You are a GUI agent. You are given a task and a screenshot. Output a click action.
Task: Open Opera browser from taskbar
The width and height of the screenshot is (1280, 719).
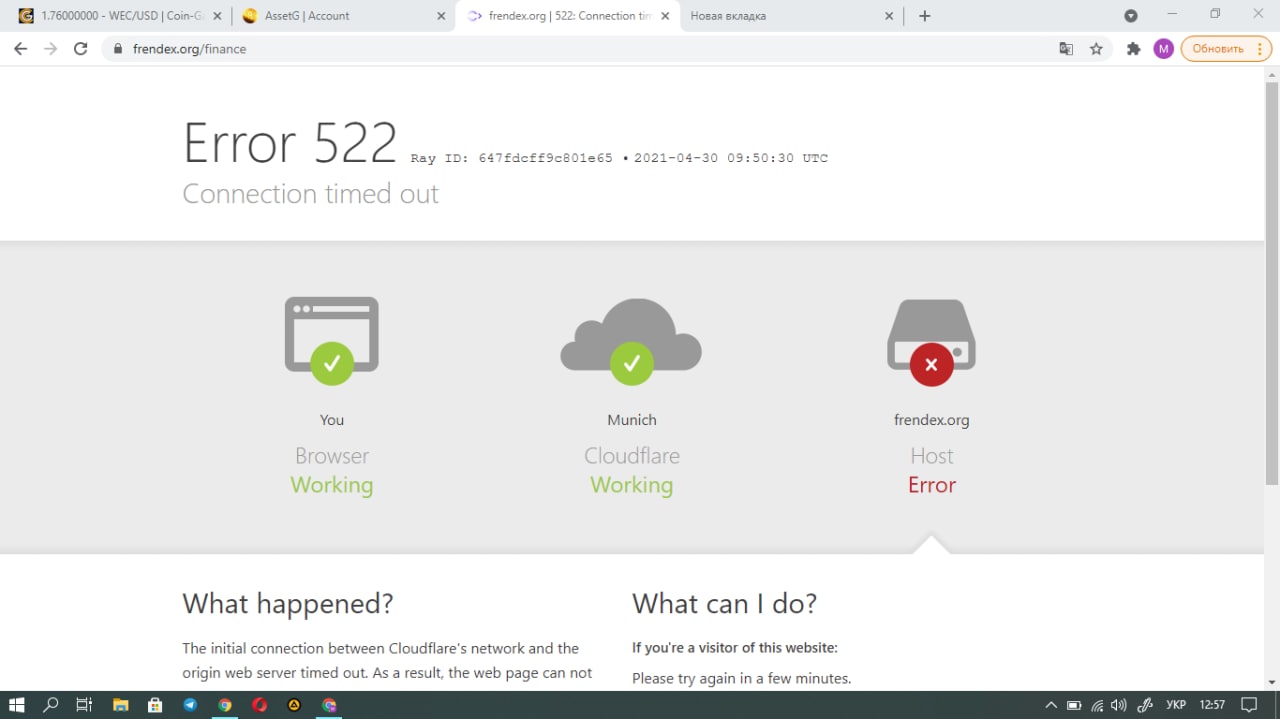(x=260, y=705)
